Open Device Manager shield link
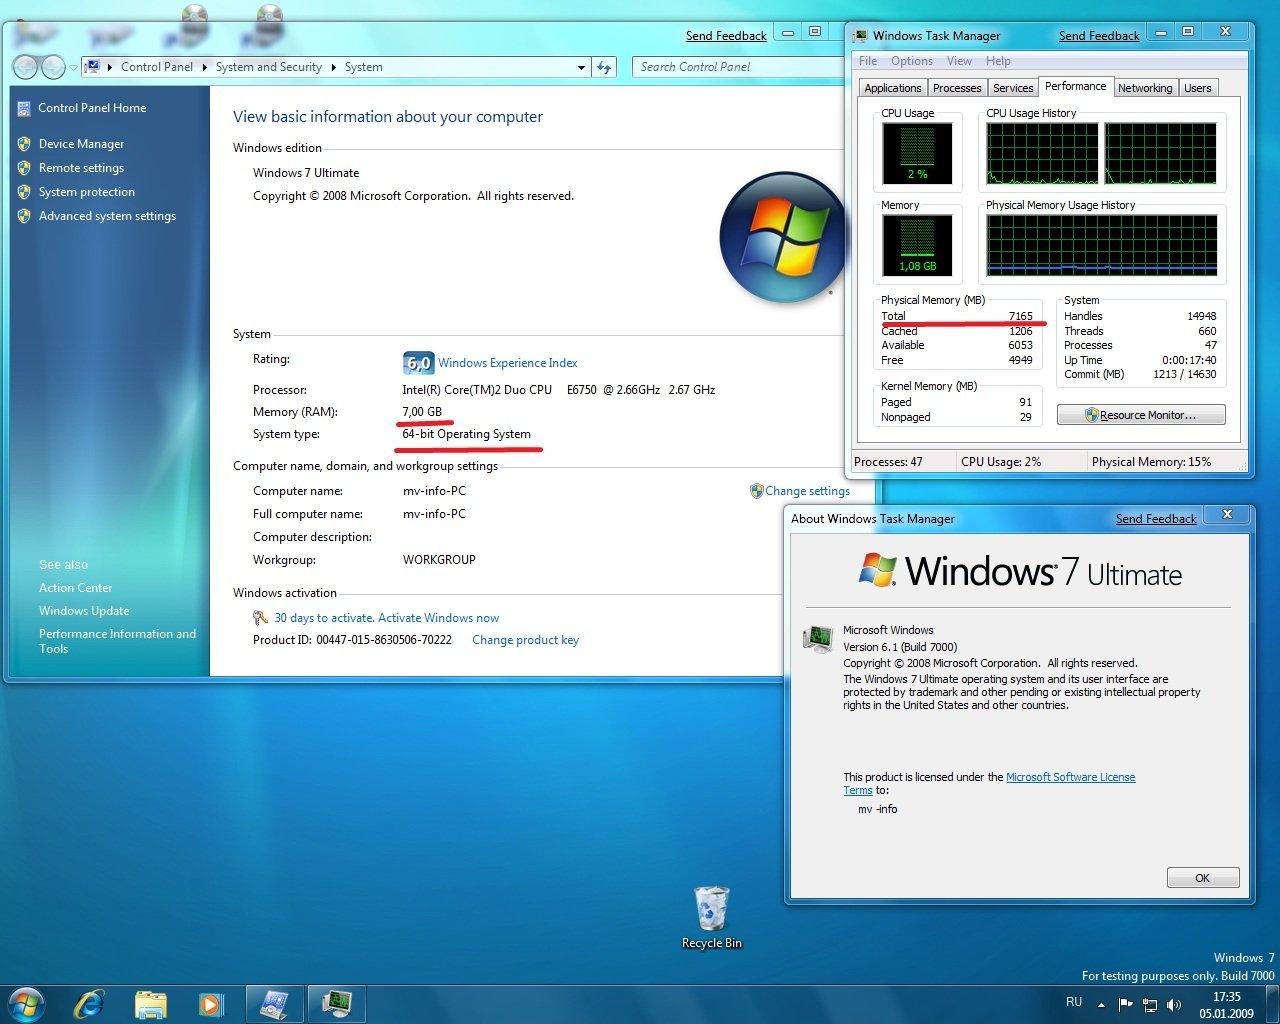This screenshot has width=1280, height=1024. [81, 144]
